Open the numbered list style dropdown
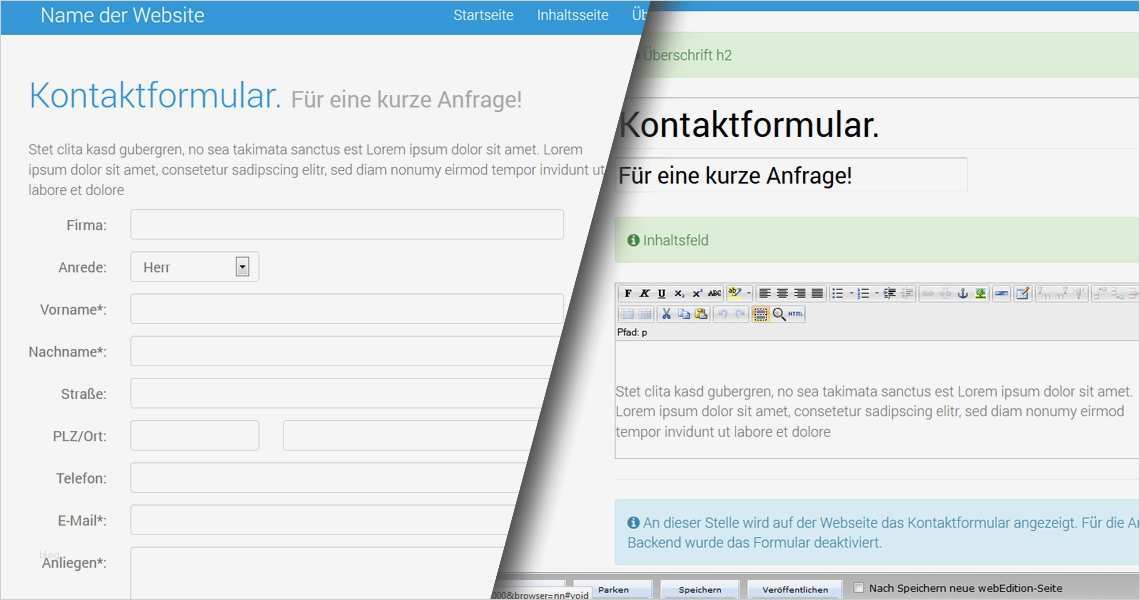This screenshot has height=600, width=1140. point(877,293)
